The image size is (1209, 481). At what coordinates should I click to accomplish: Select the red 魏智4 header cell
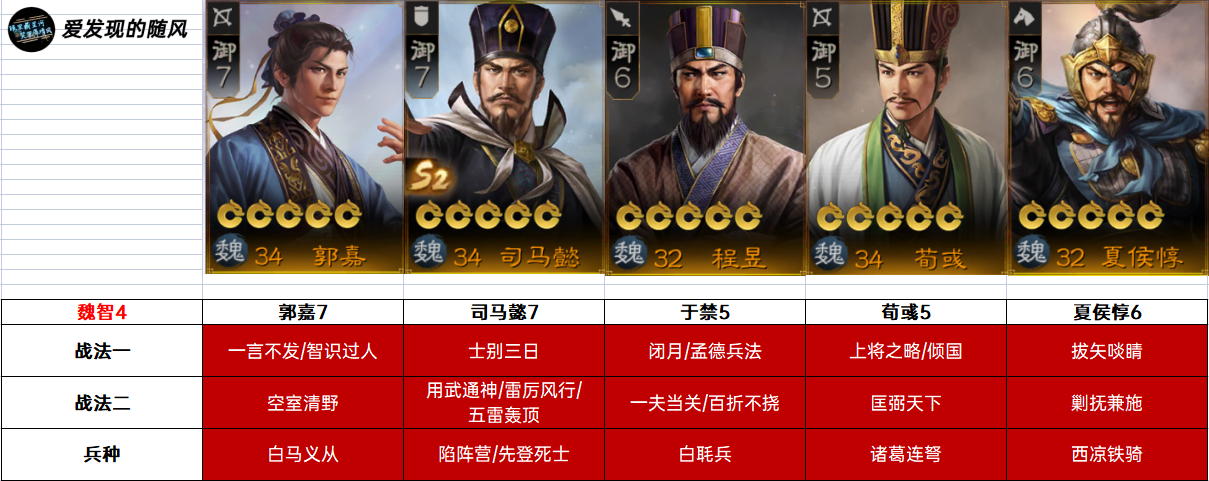(x=102, y=312)
